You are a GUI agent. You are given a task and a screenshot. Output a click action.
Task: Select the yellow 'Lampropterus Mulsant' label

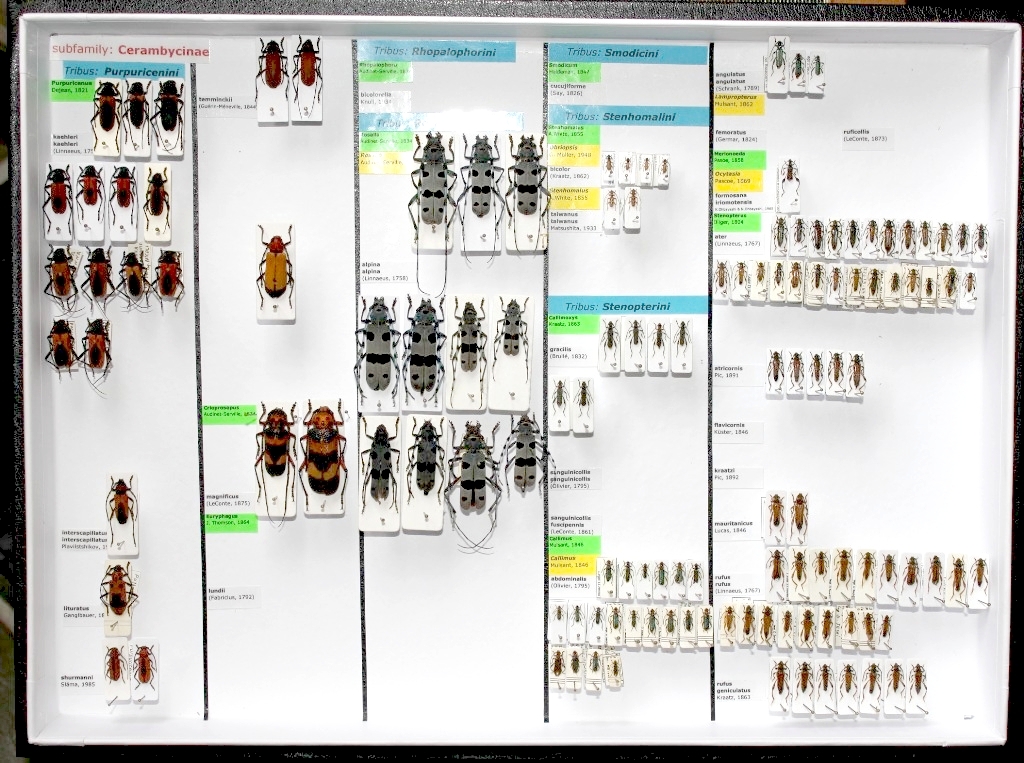click(x=739, y=104)
